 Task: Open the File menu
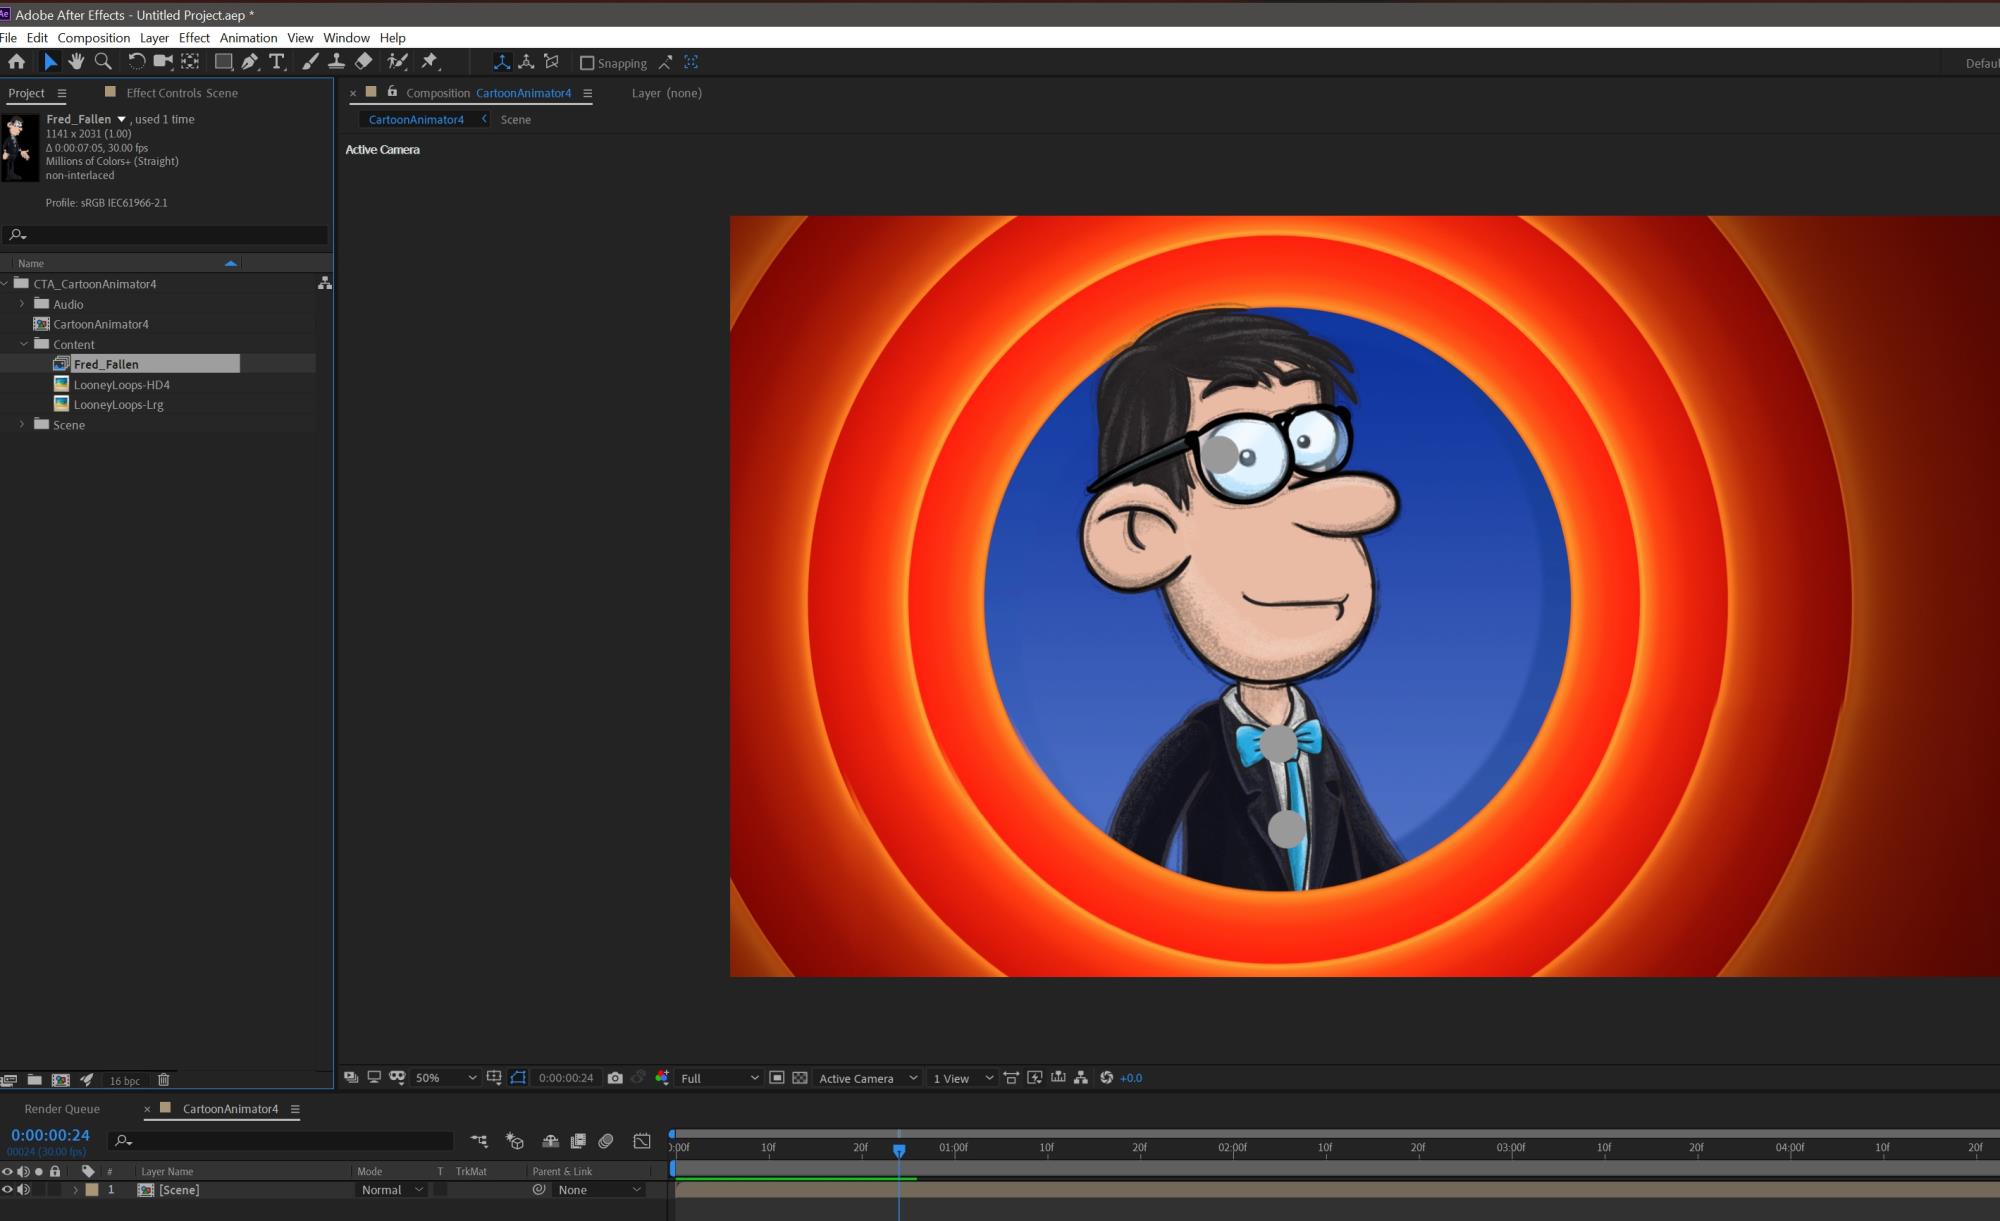[x=8, y=38]
